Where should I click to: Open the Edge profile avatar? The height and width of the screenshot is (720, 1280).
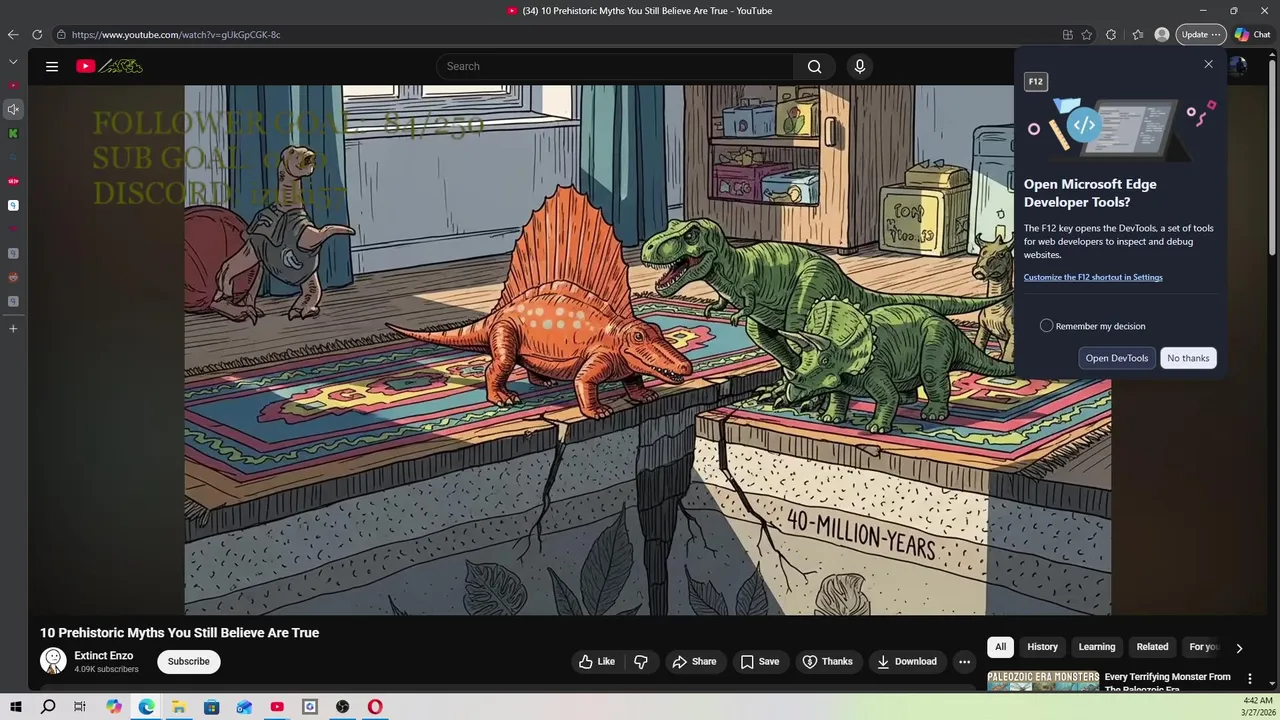[x=1162, y=35]
